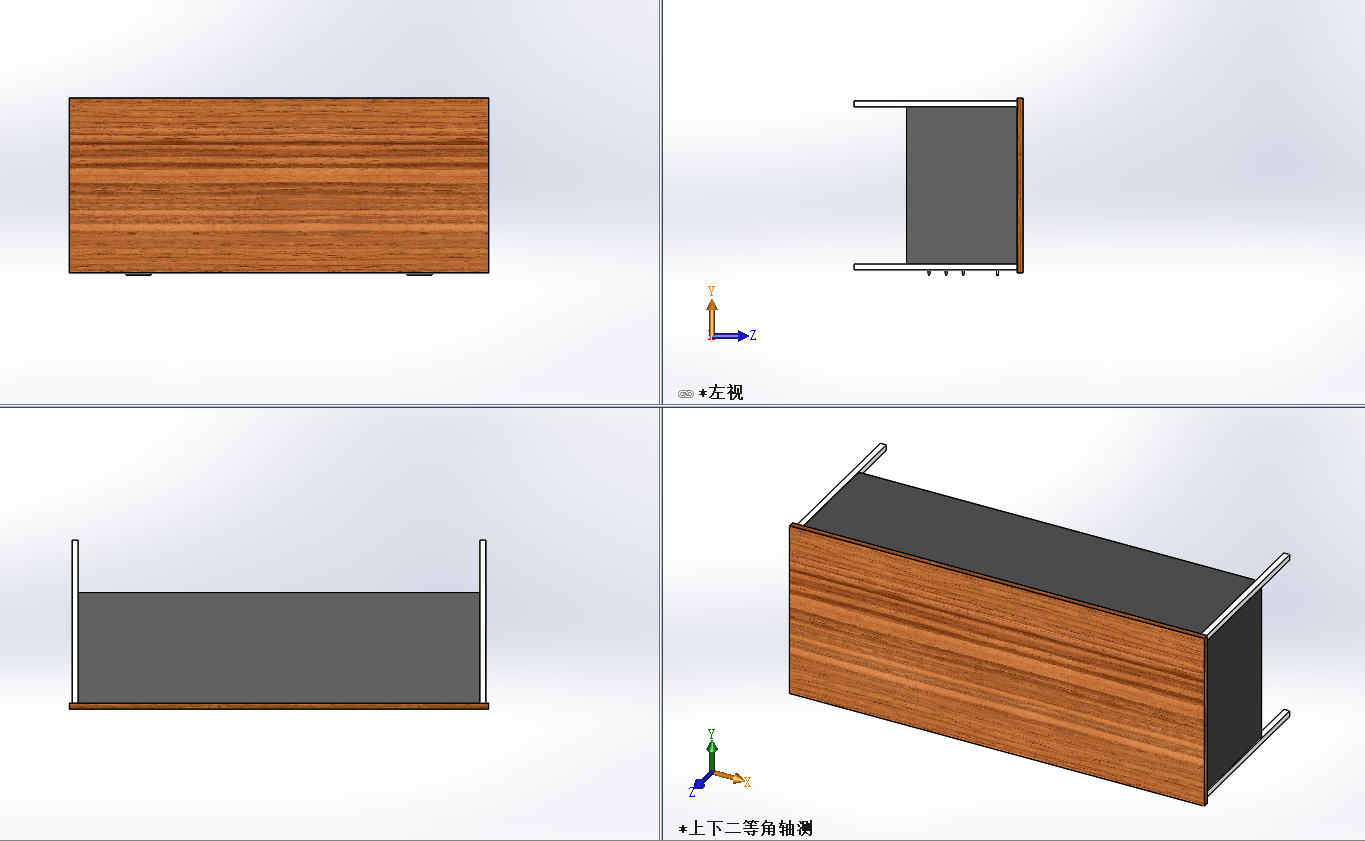The width and height of the screenshot is (1365, 841).
Task: Select the gray drawer body in top-right viewport
Action: pos(960,185)
